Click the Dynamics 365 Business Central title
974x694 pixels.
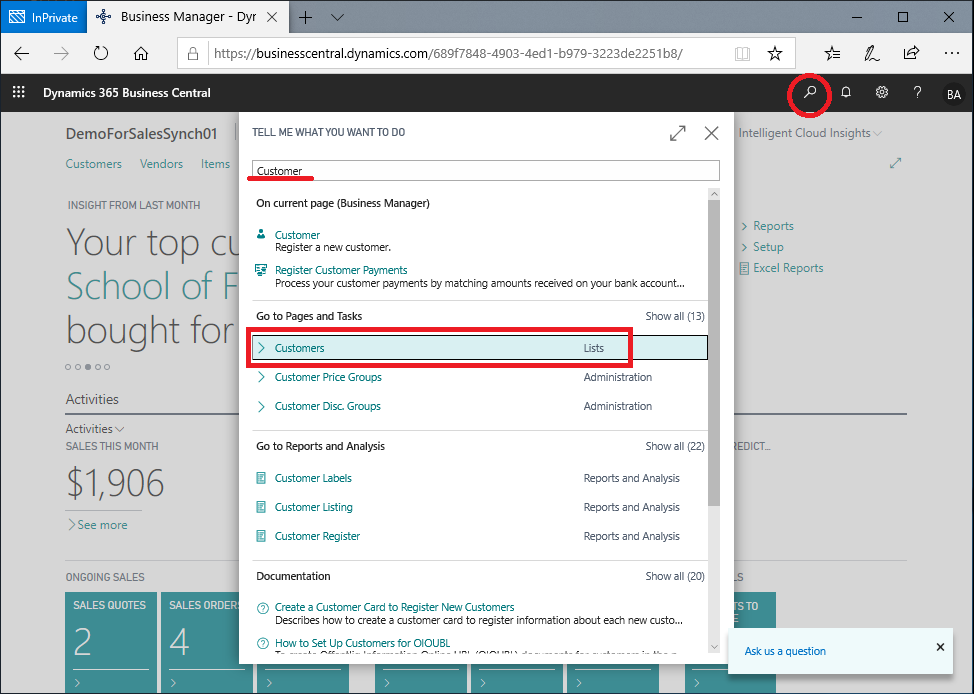[127, 93]
